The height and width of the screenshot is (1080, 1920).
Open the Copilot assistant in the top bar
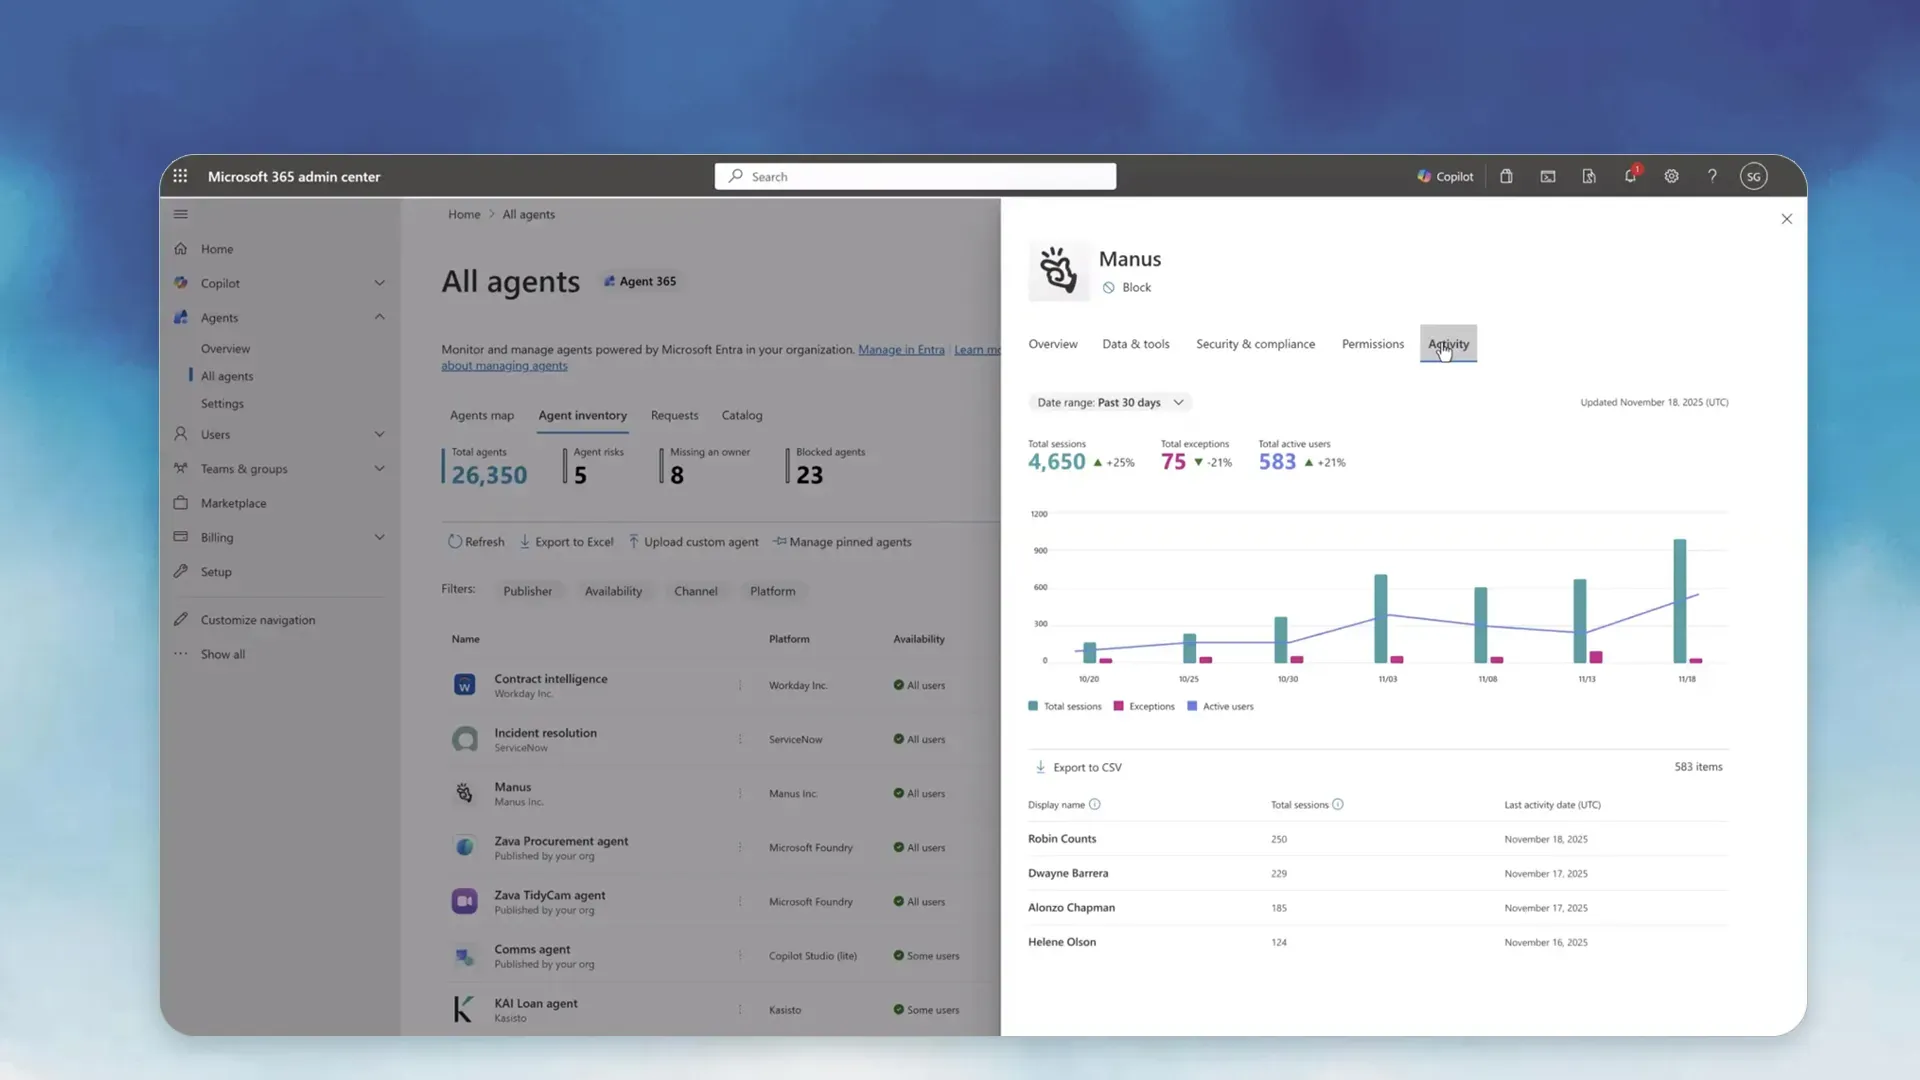coord(1444,175)
